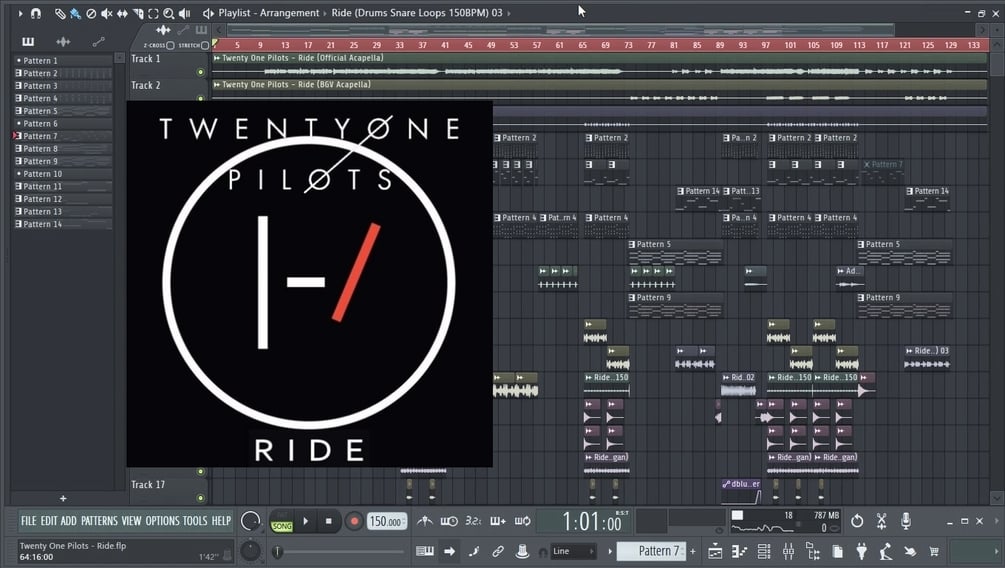Open the PATTERNS menu
1005x568 pixels.
[x=99, y=521]
